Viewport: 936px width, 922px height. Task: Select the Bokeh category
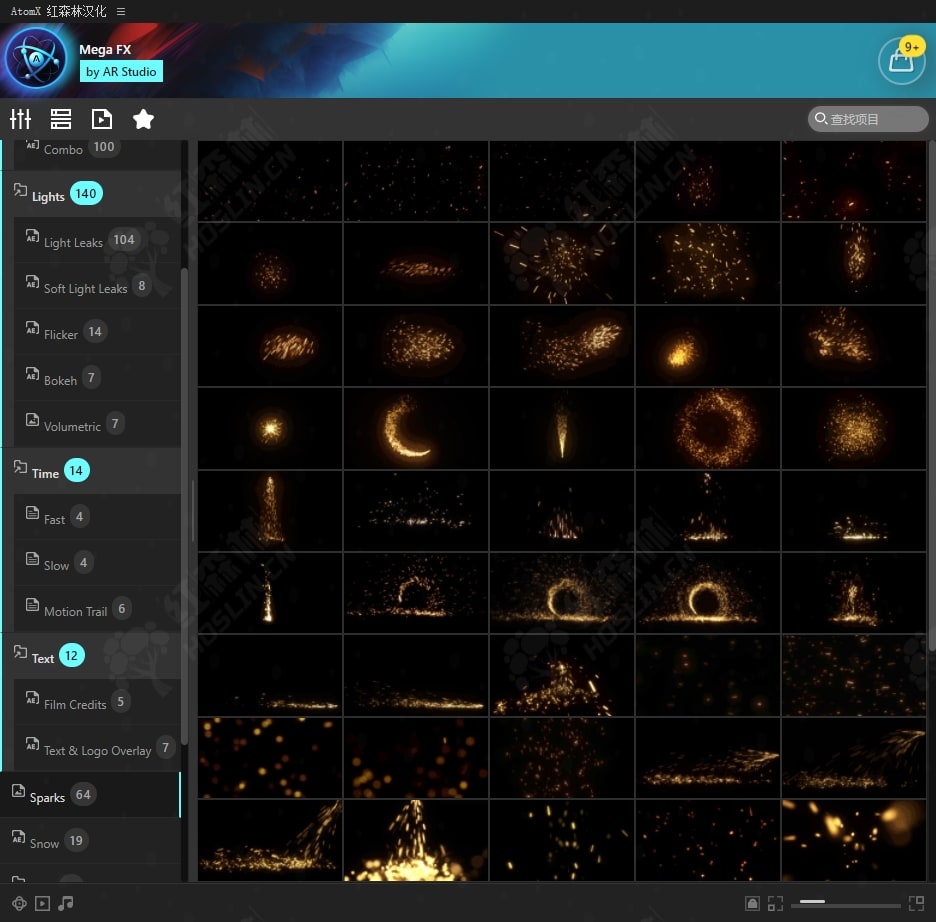coord(97,378)
